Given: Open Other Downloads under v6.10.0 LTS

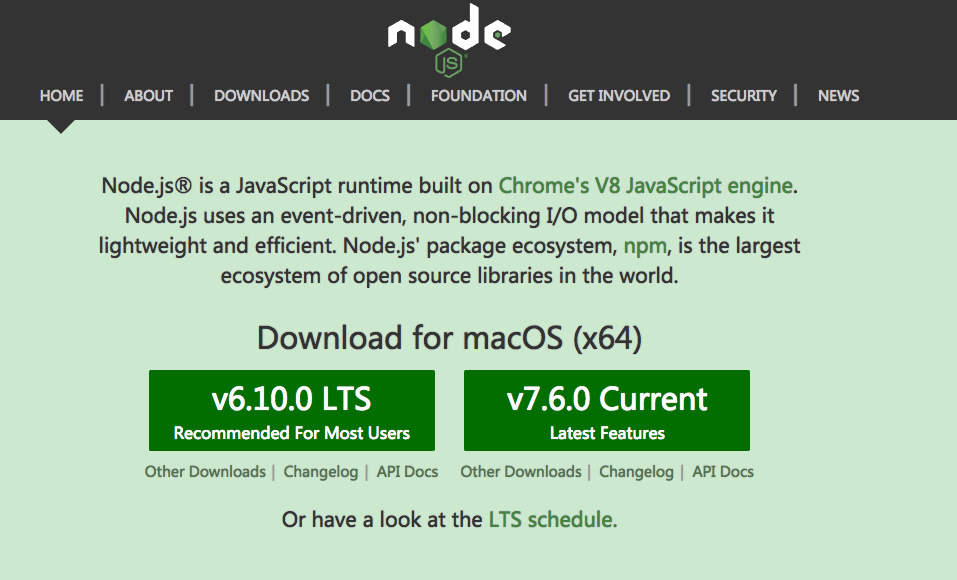Looking at the screenshot, I should click(205, 472).
